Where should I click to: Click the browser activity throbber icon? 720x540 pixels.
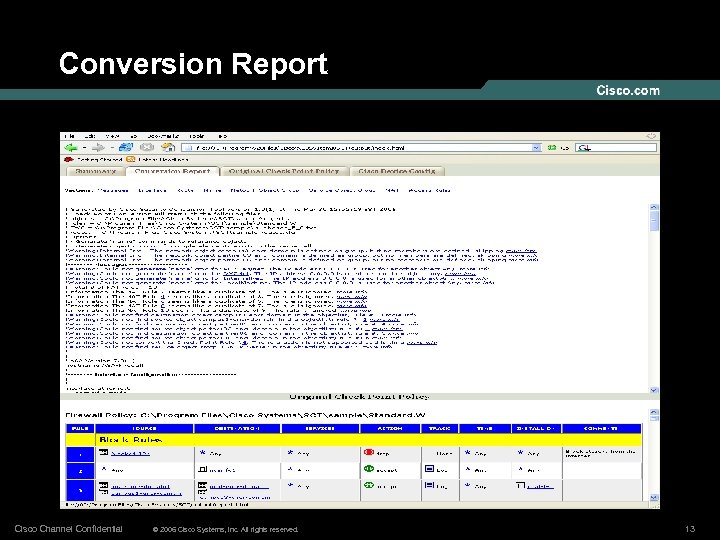pyautogui.click(x=651, y=136)
